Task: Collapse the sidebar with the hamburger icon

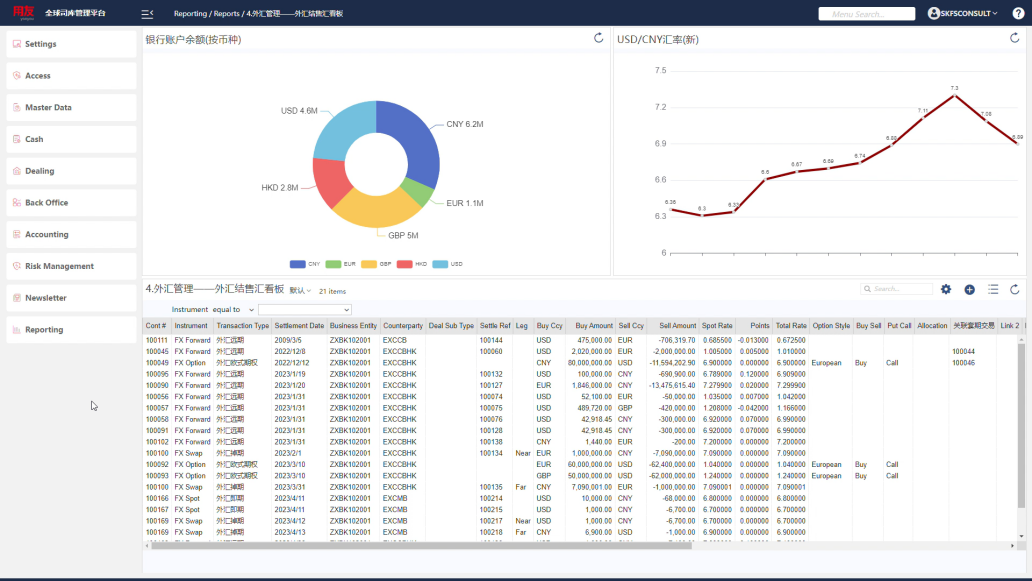Action: tap(147, 14)
